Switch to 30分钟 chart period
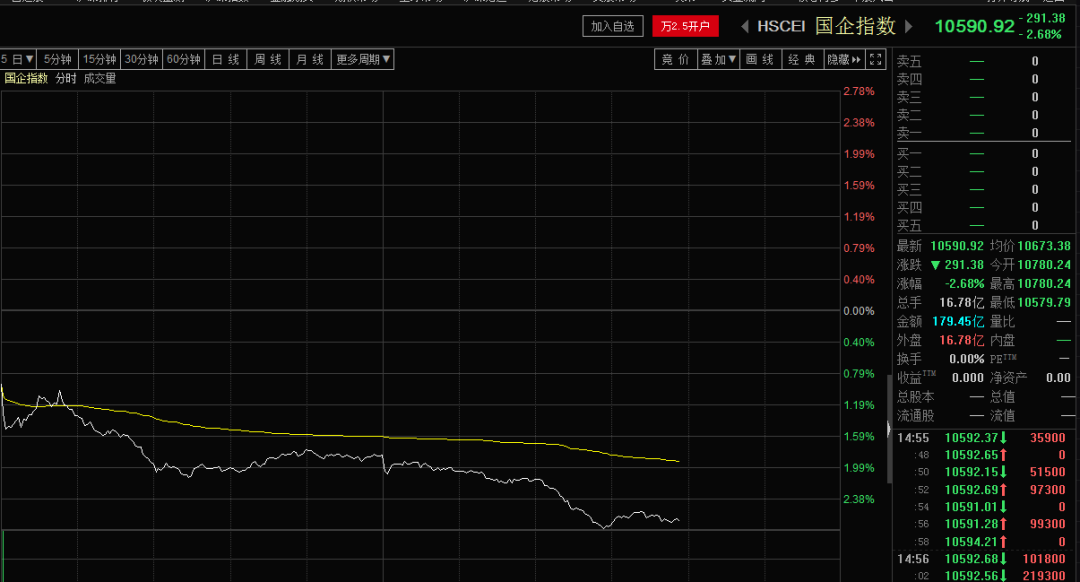Screen dimensions: 1080x582 click(141, 60)
